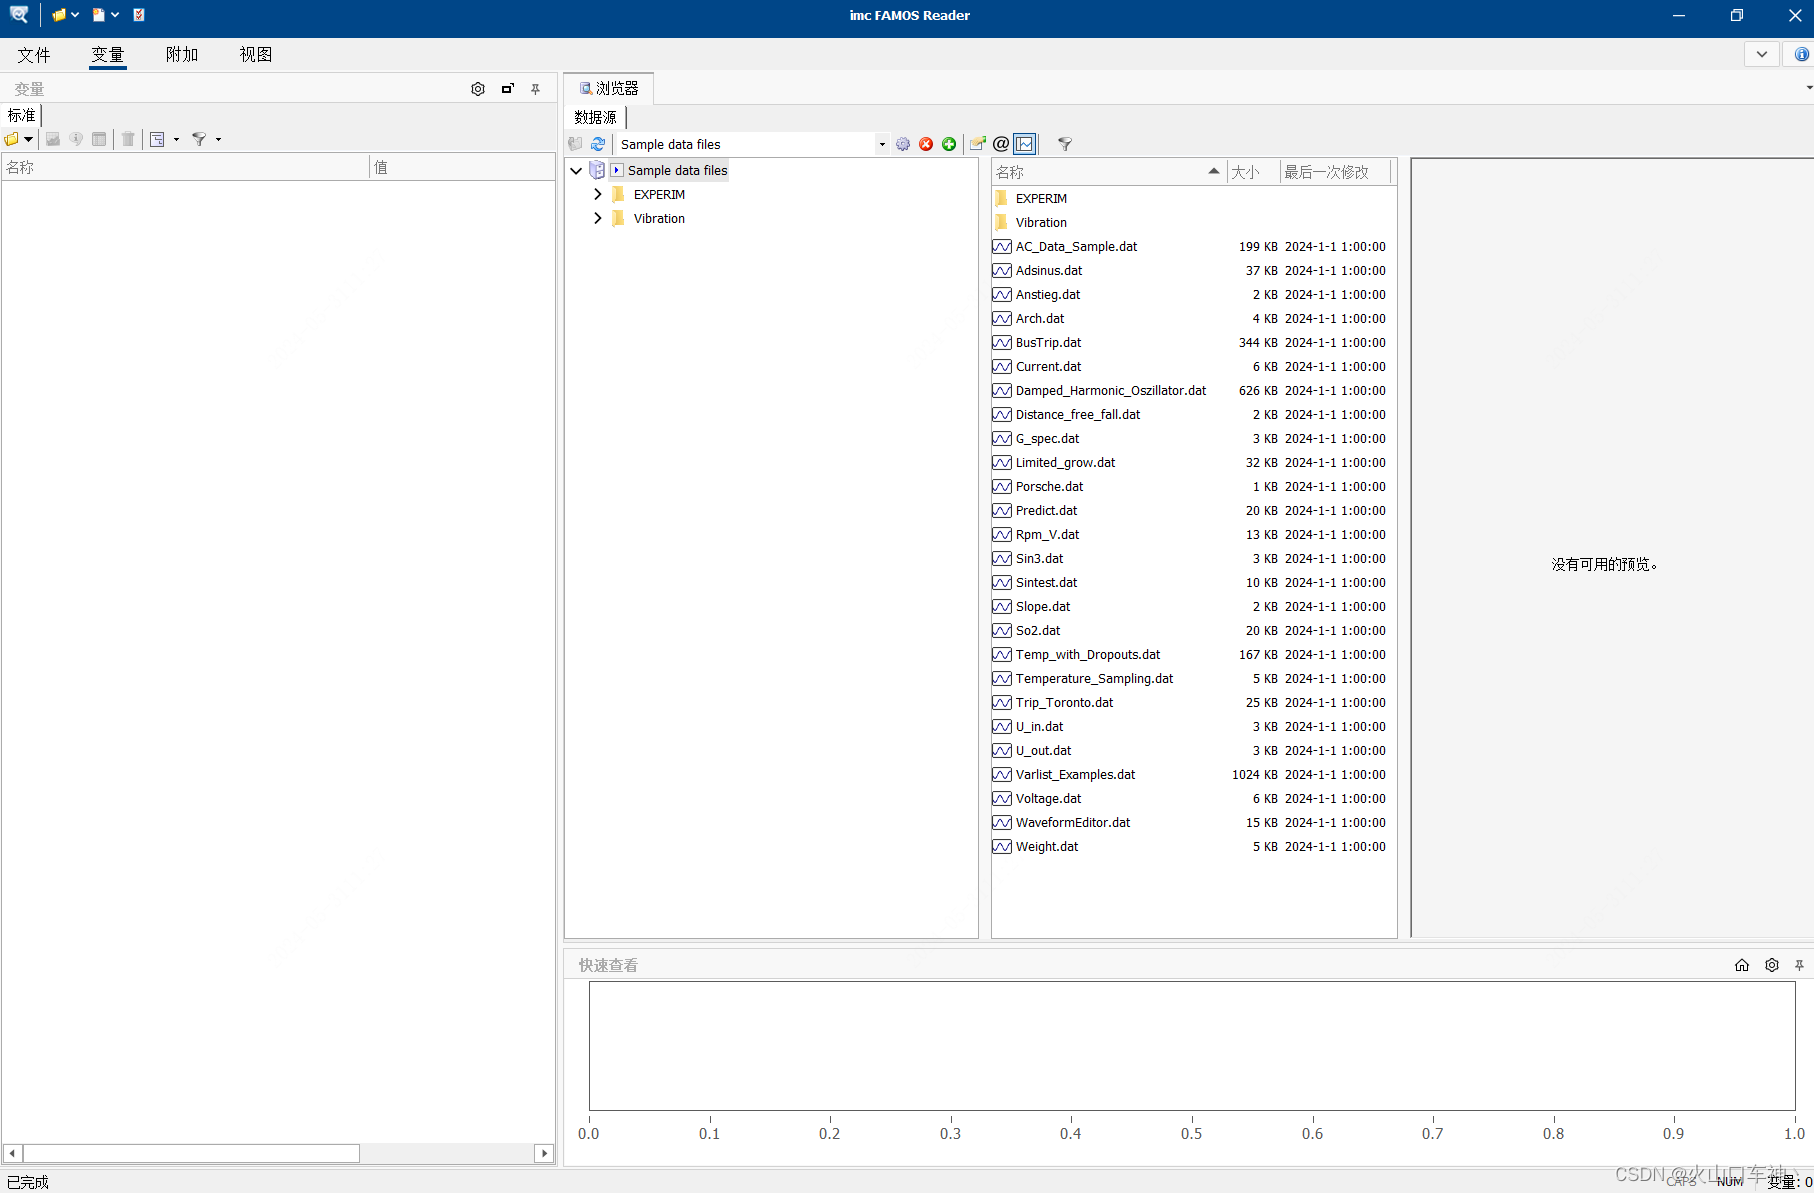Sort file list by 最后一次修改 column

(x=1336, y=172)
